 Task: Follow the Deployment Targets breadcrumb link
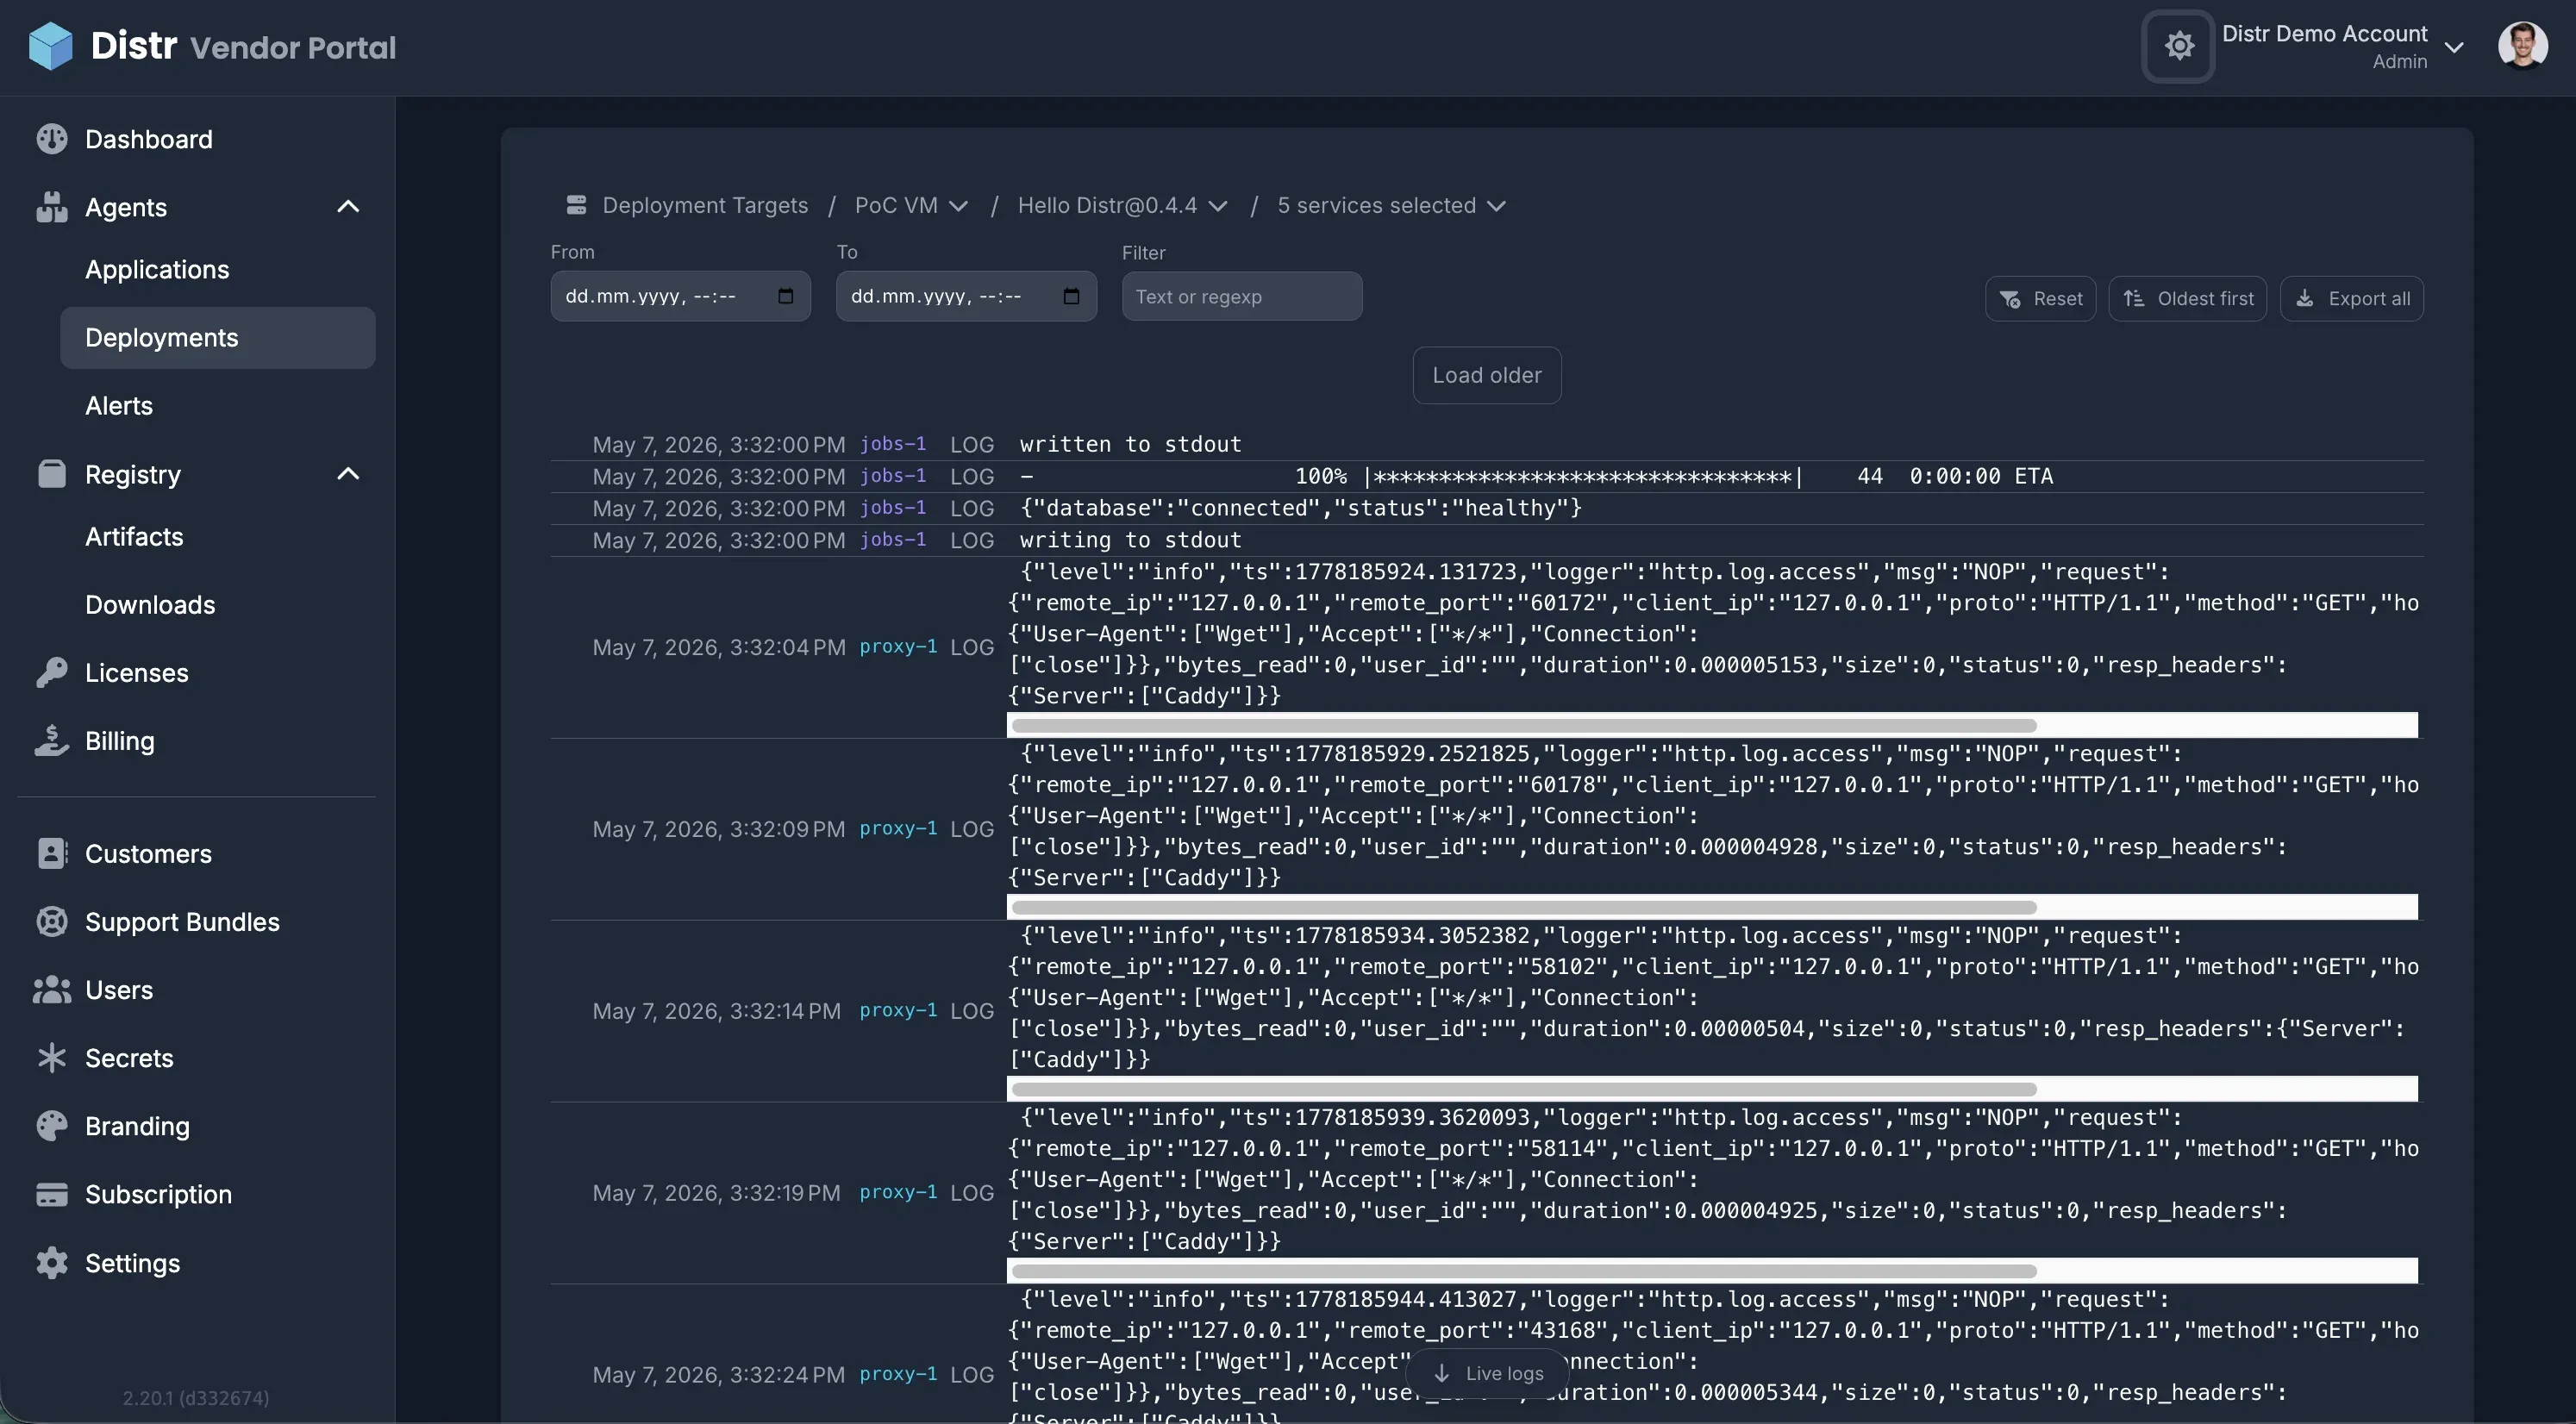[705, 205]
